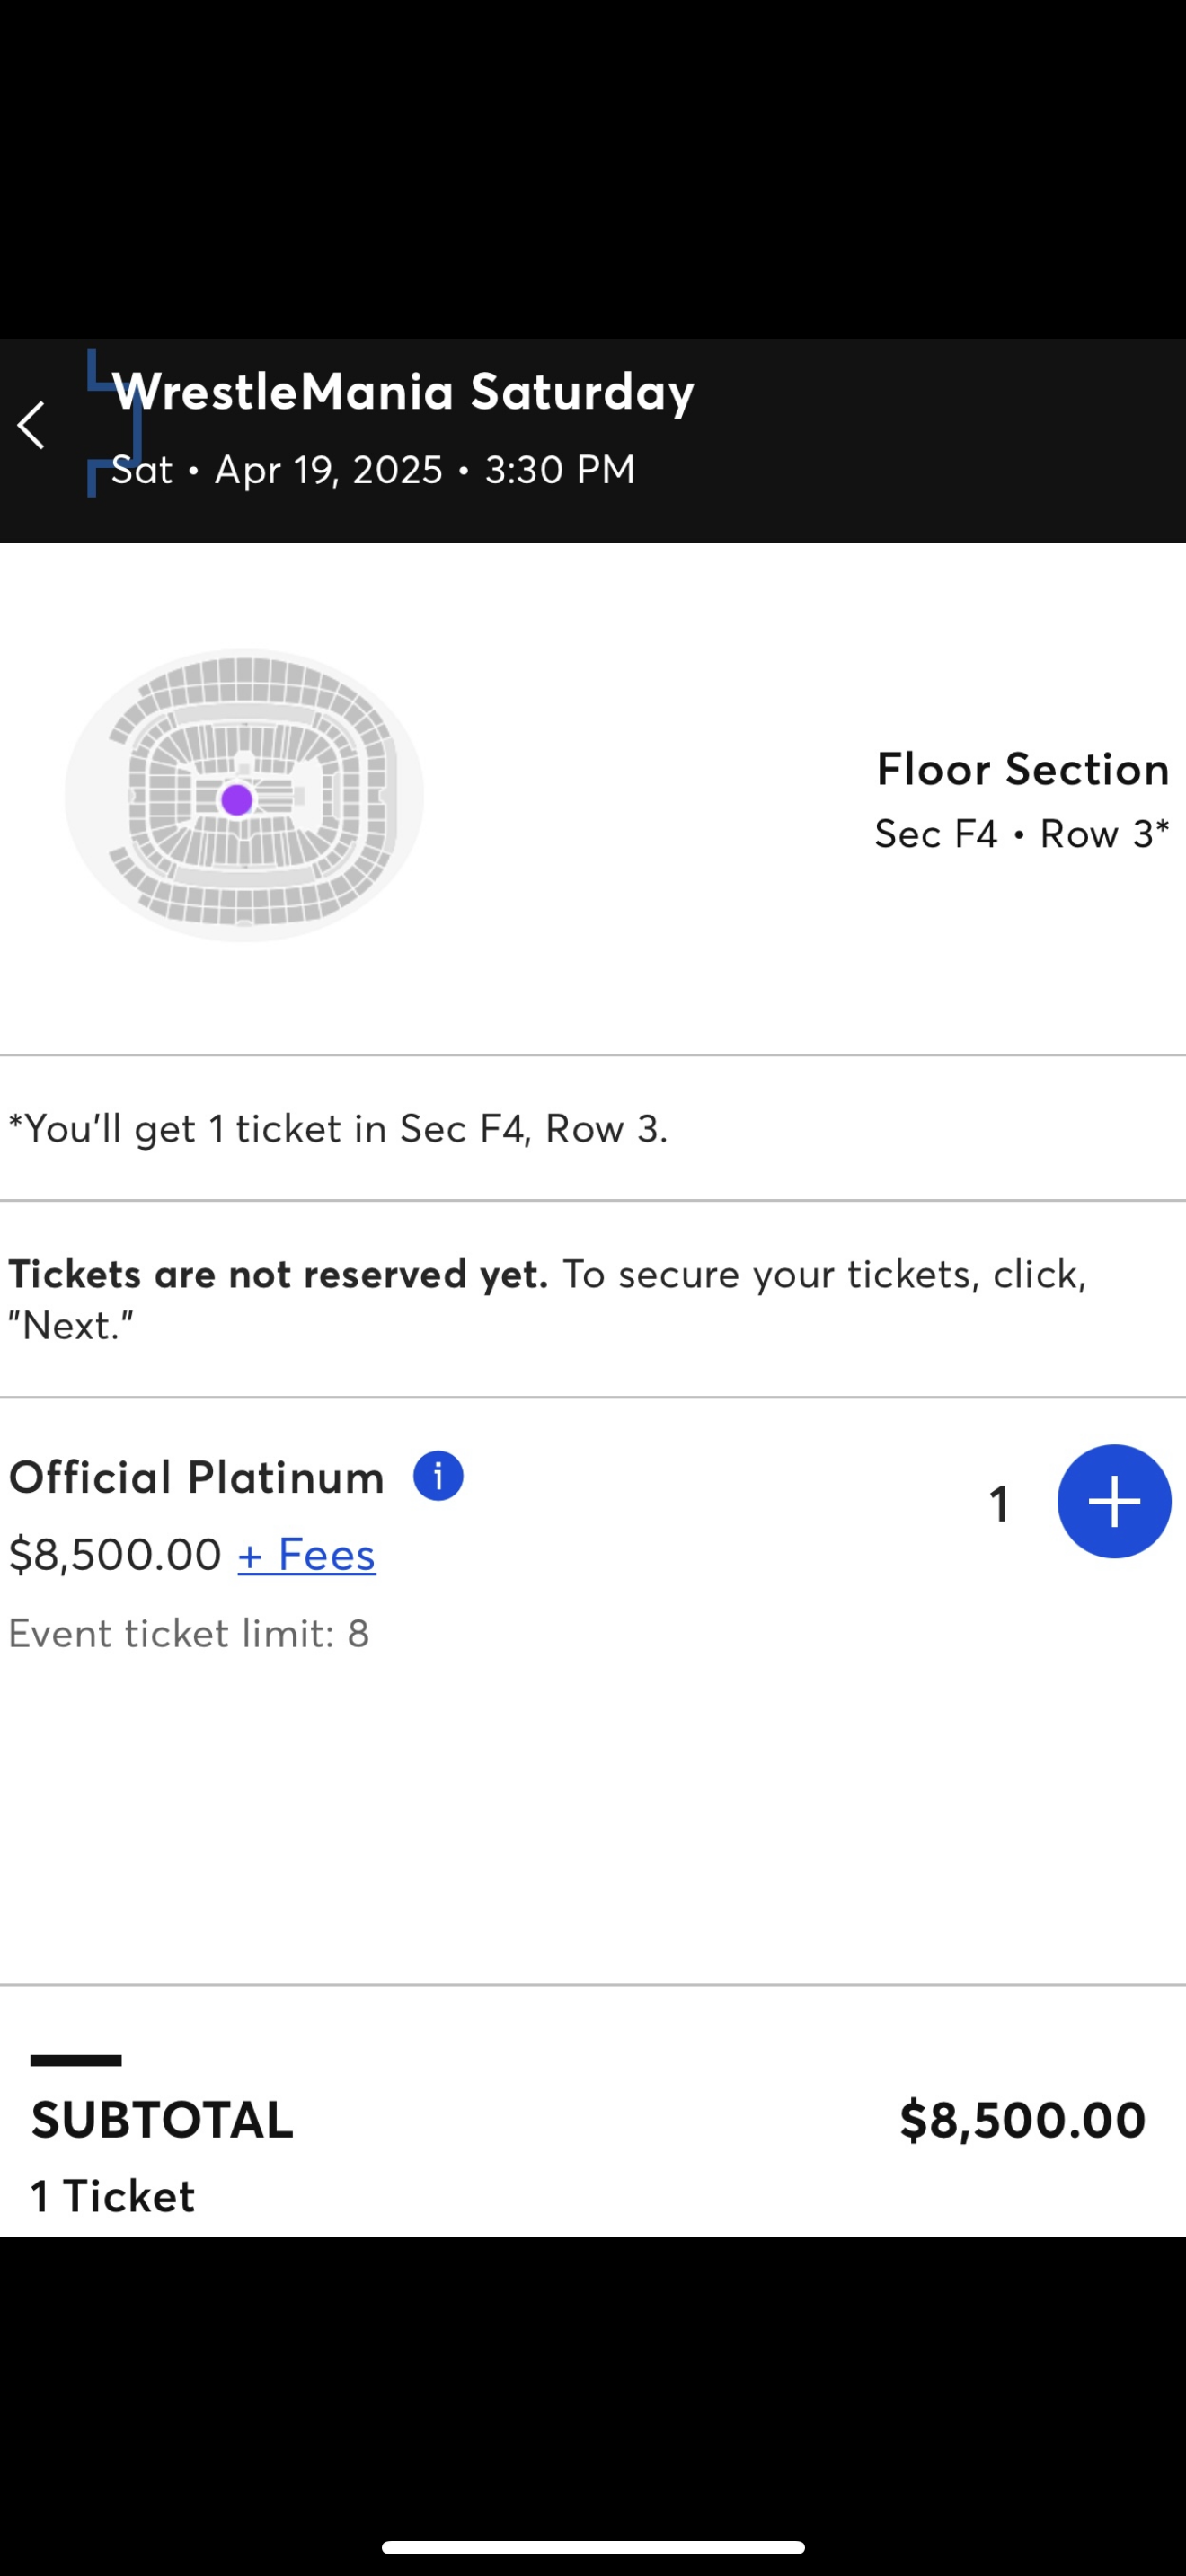Tap the blue info icon beside Official Platinum
This screenshot has height=2576, width=1186.
click(x=438, y=1476)
